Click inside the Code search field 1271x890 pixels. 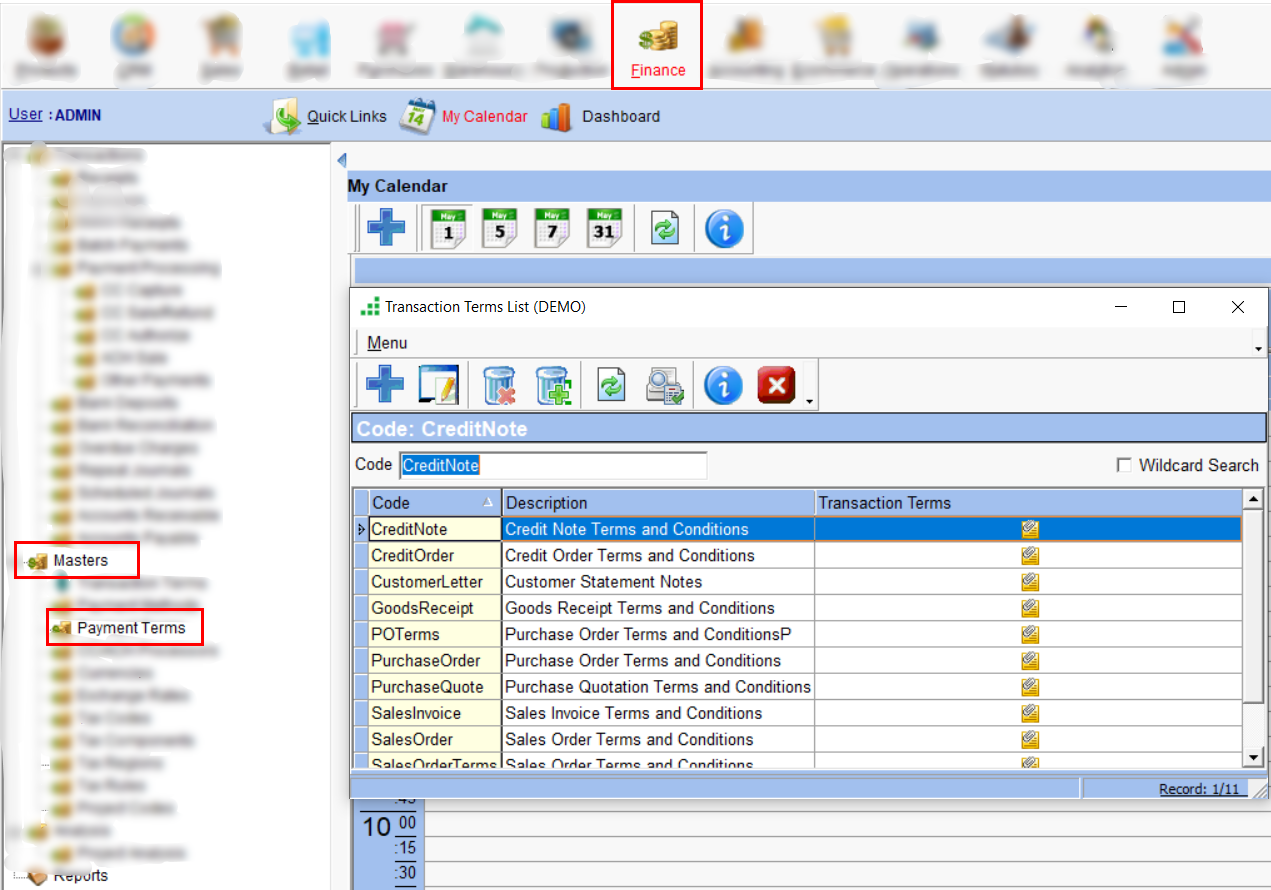pos(552,465)
